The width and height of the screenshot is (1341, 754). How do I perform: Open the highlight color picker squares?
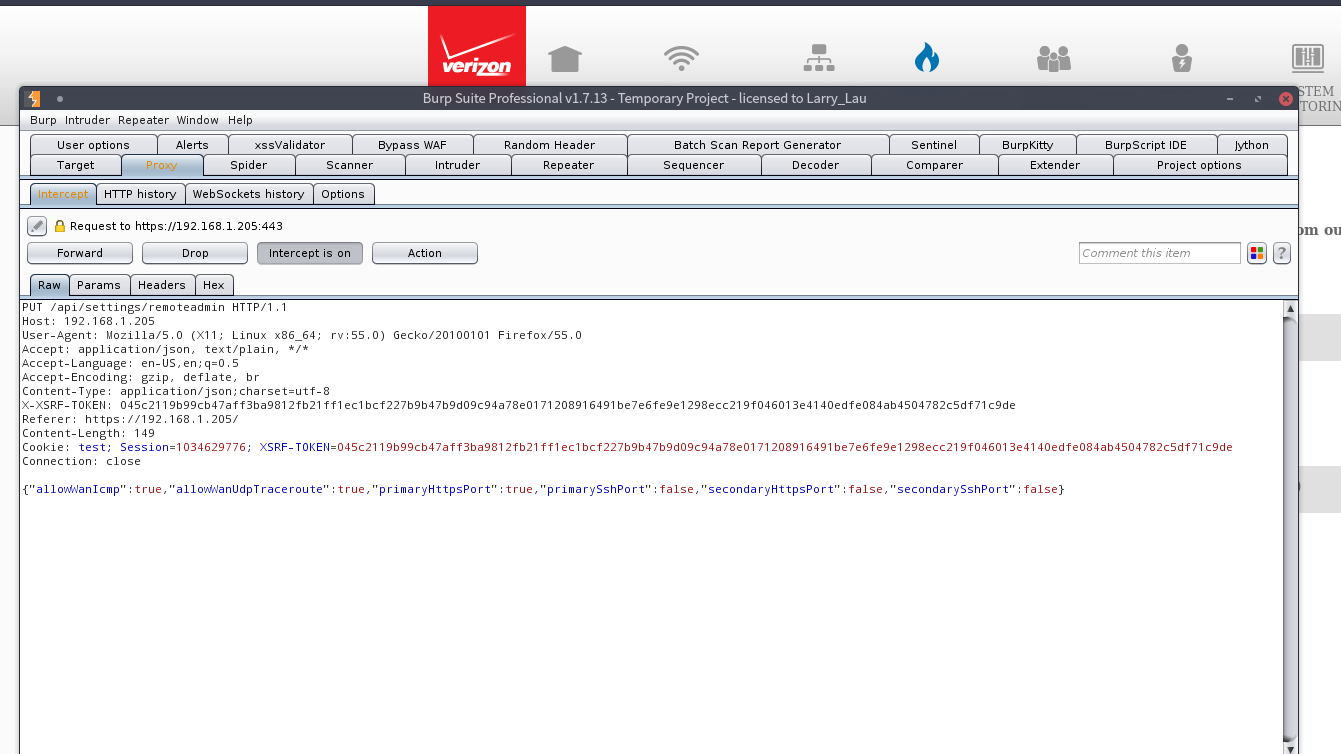pyautogui.click(x=1257, y=253)
